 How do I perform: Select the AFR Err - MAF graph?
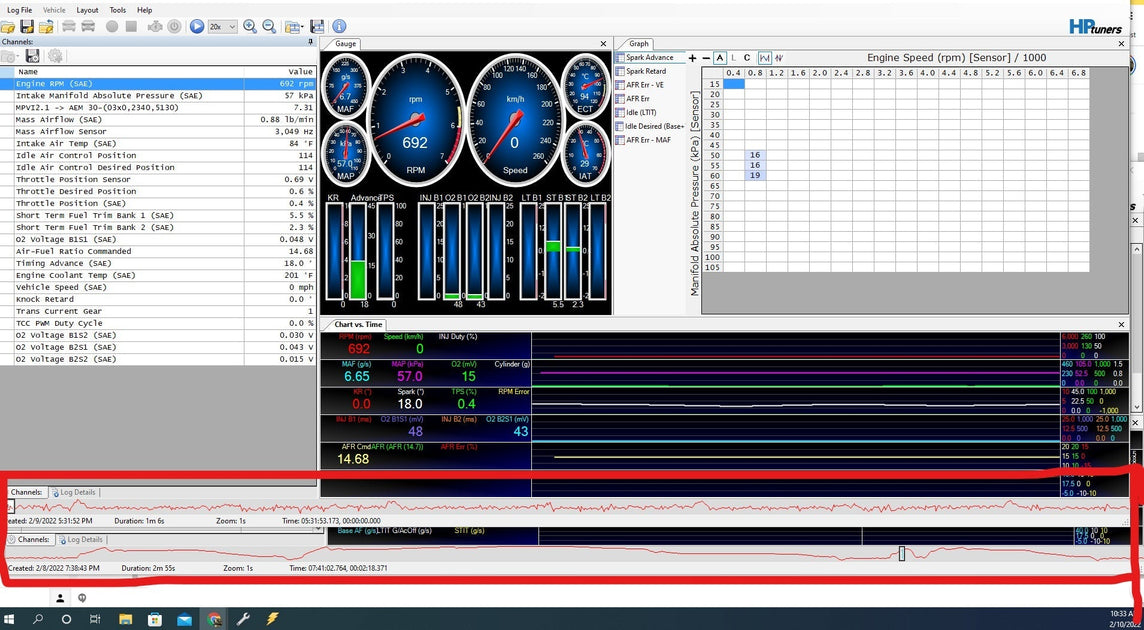coord(648,139)
